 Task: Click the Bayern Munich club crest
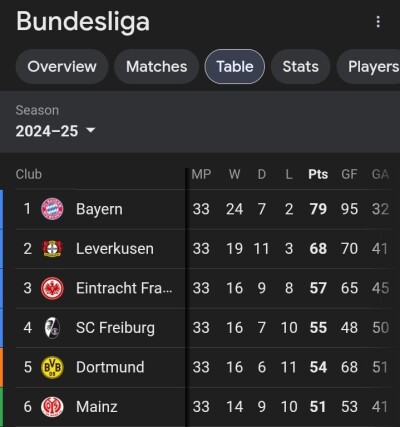pos(52,209)
